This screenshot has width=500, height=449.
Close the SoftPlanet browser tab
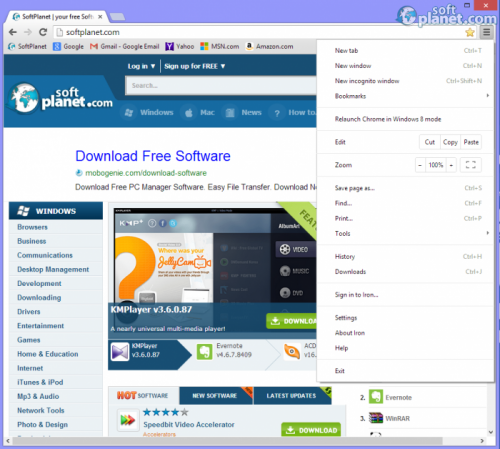pyautogui.click(x=100, y=17)
